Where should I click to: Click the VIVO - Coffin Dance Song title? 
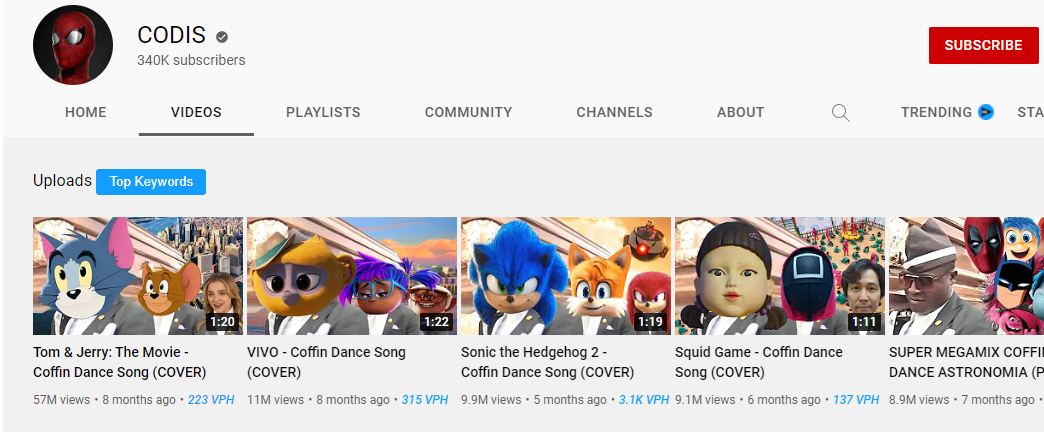(x=326, y=362)
